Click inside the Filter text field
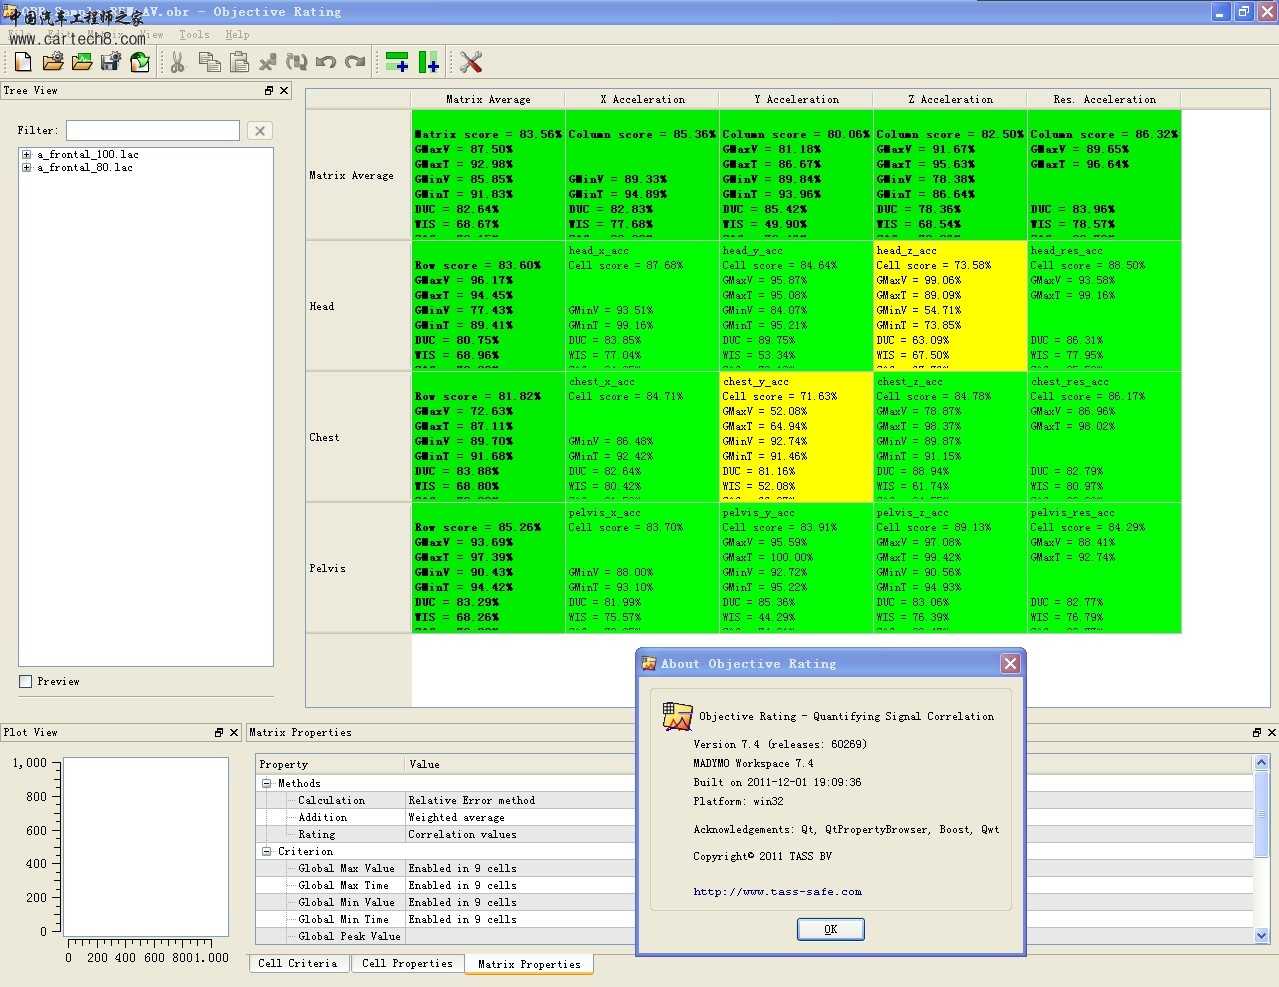 click(x=153, y=131)
